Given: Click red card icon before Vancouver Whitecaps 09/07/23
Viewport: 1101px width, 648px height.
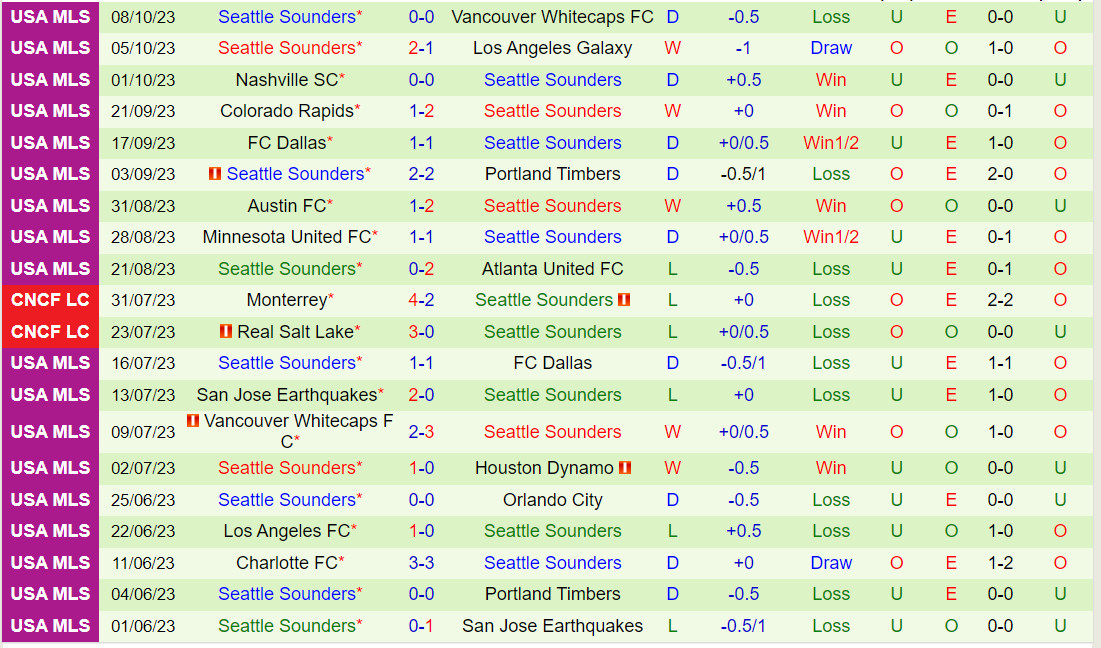Looking at the screenshot, I should [x=192, y=421].
